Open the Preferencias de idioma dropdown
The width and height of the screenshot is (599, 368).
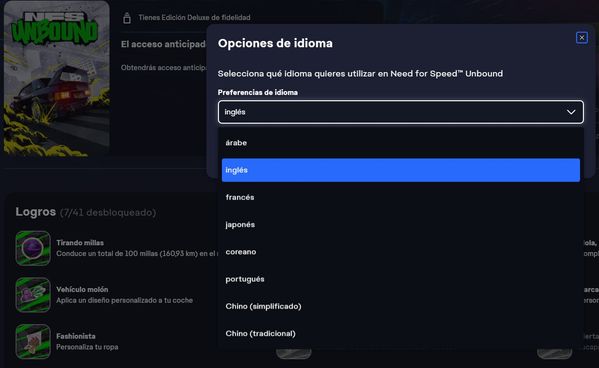401,112
